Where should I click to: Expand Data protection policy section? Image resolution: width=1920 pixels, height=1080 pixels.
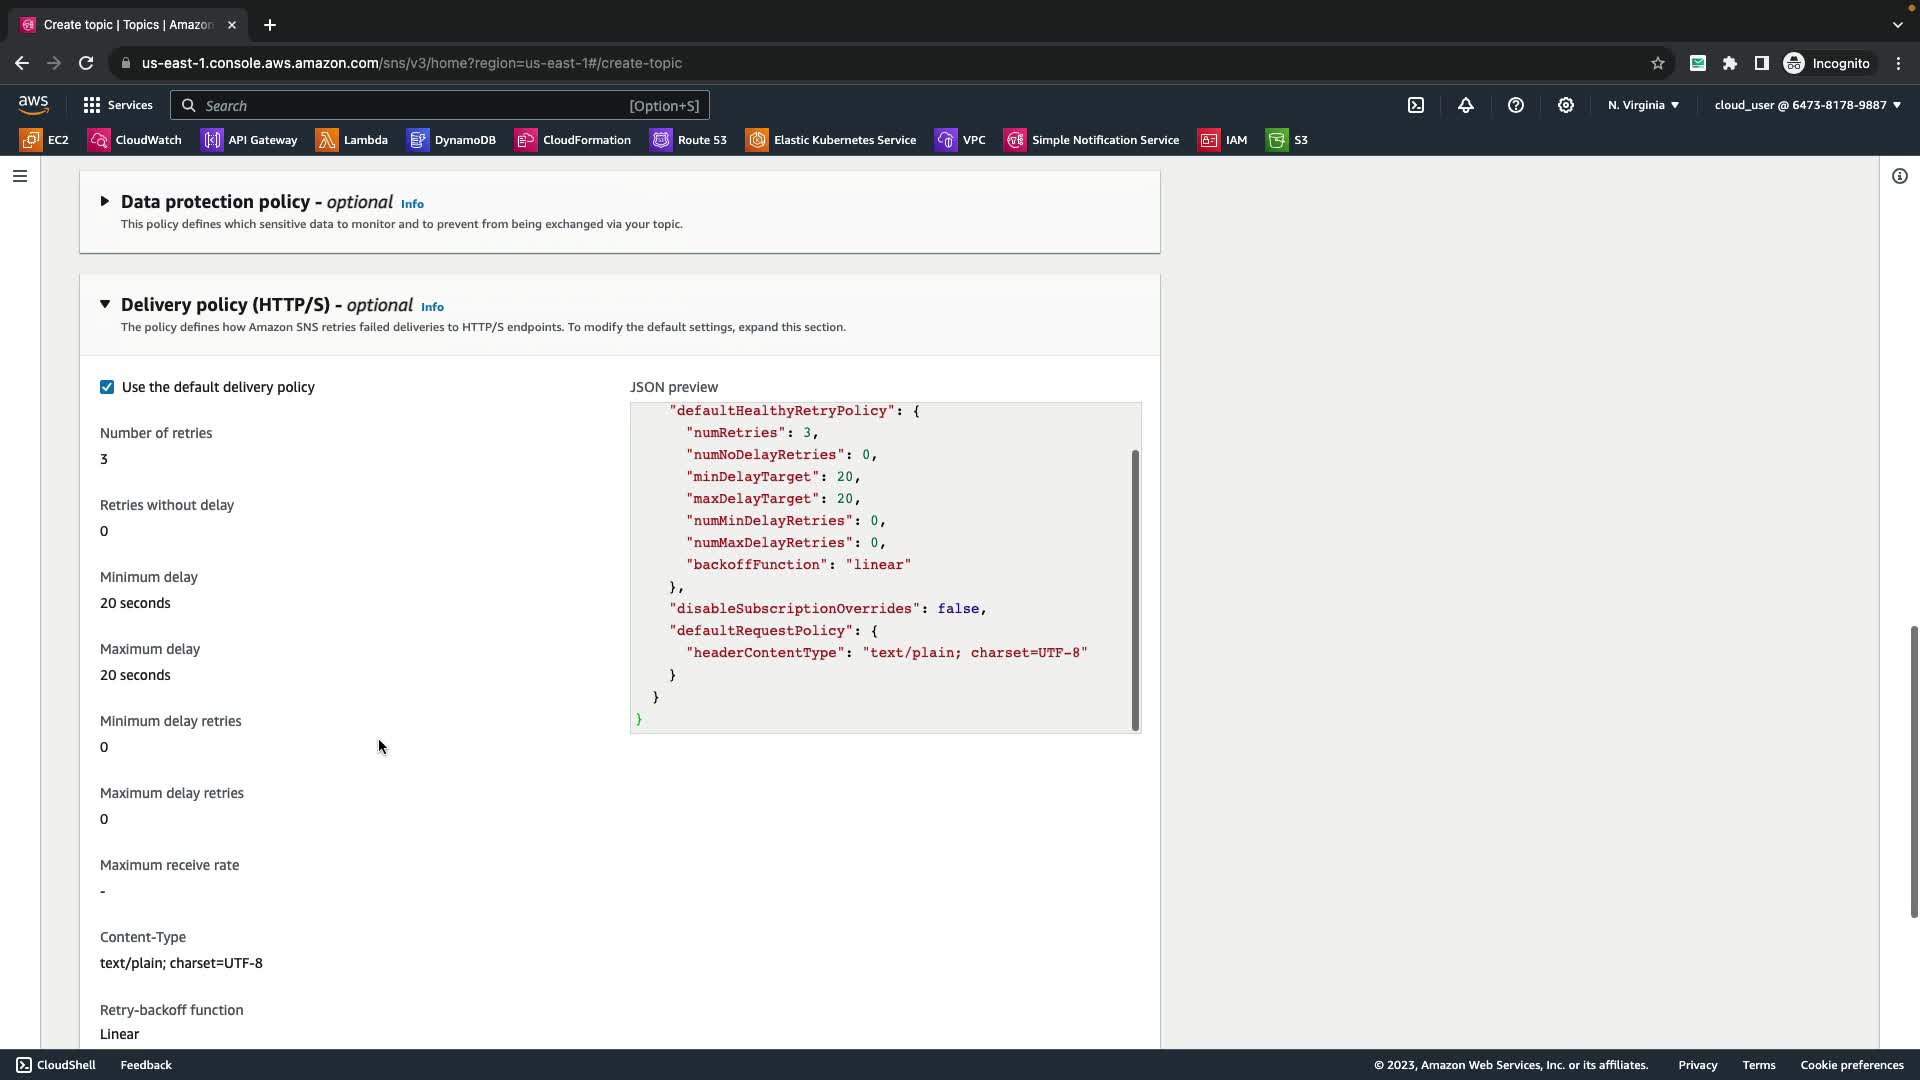pos(105,202)
